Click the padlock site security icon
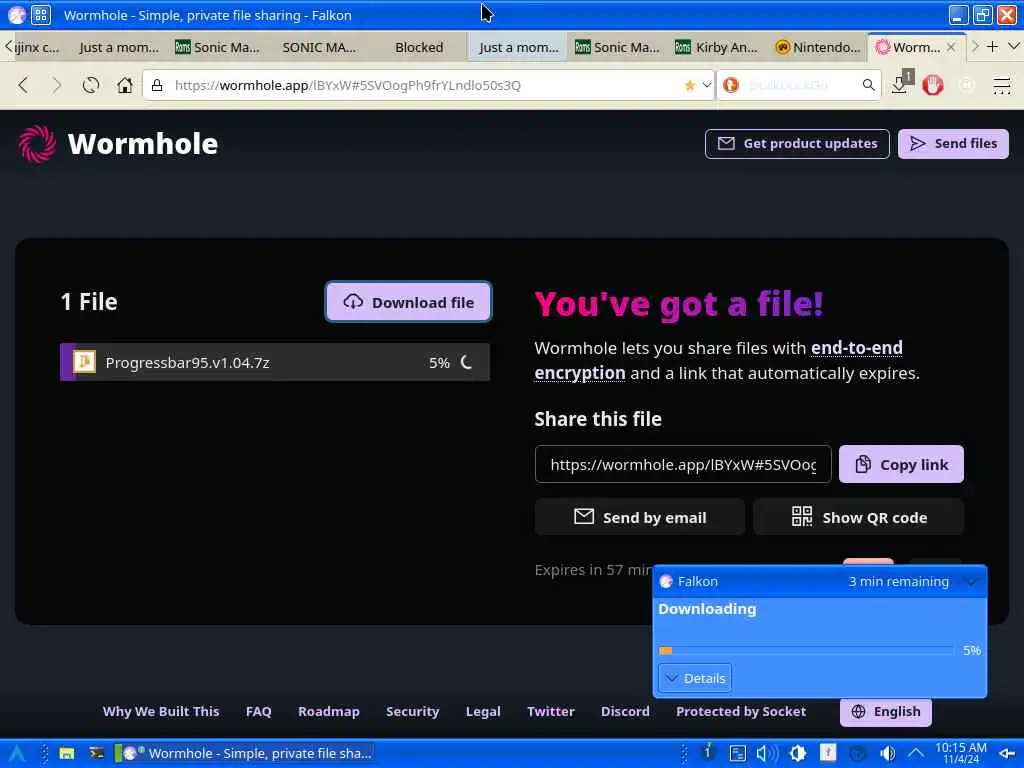Viewport: 1024px width, 768px height. (157, 85)
